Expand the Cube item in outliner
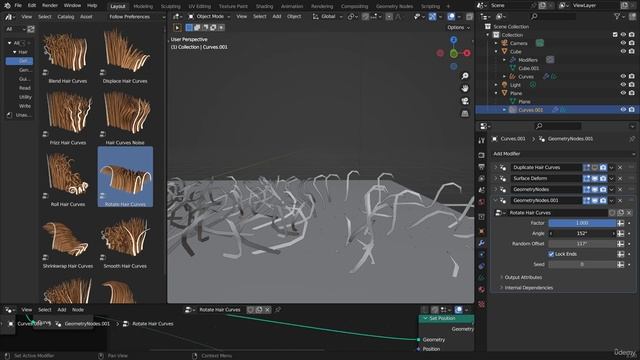 496,51
